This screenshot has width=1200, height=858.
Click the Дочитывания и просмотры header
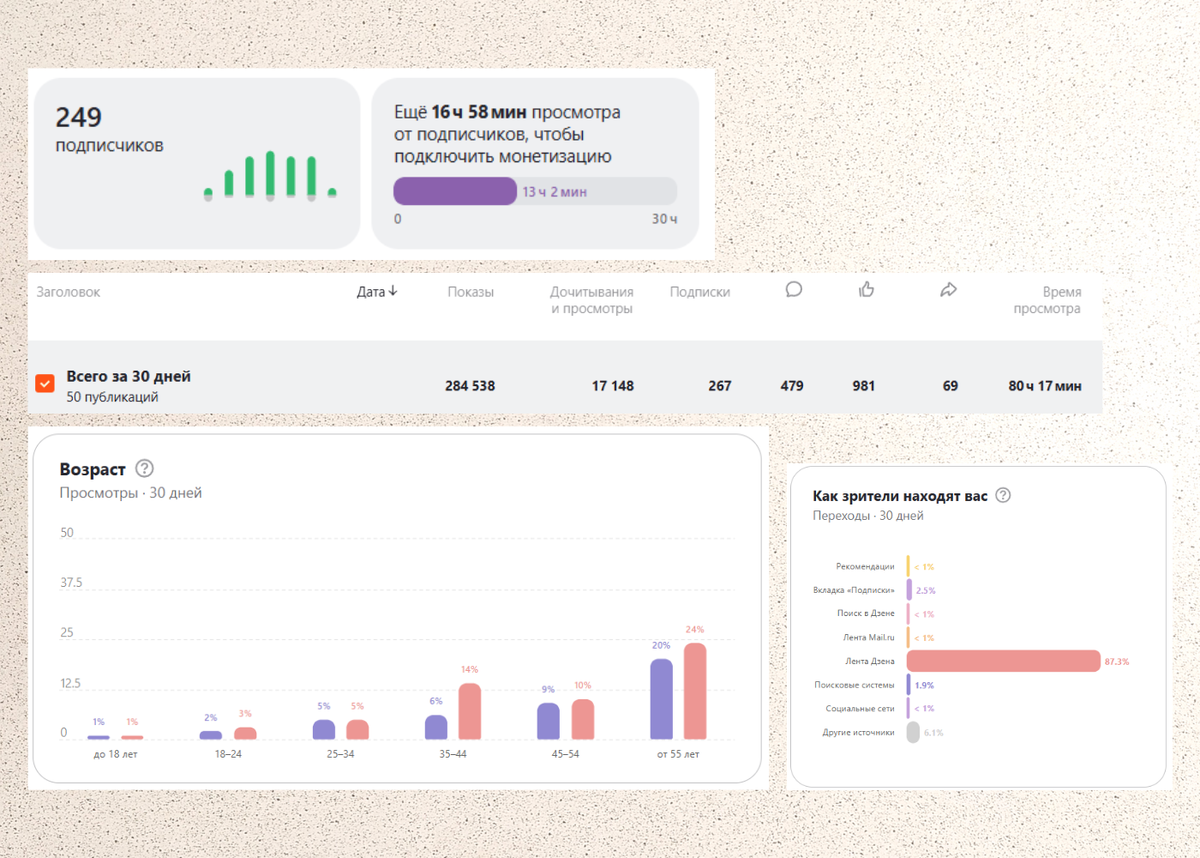pyautogui.click(x=591, y=300)
